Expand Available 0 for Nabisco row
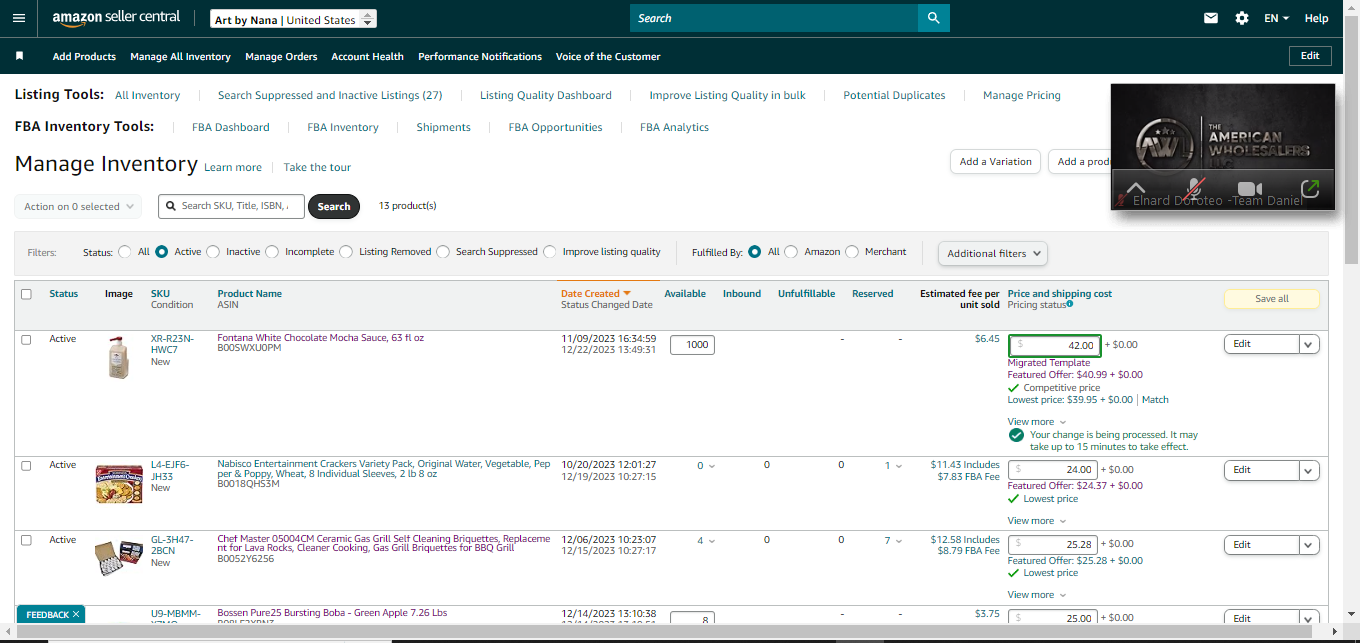This screenshot has width=1360, height=643. tap(706, 466)
